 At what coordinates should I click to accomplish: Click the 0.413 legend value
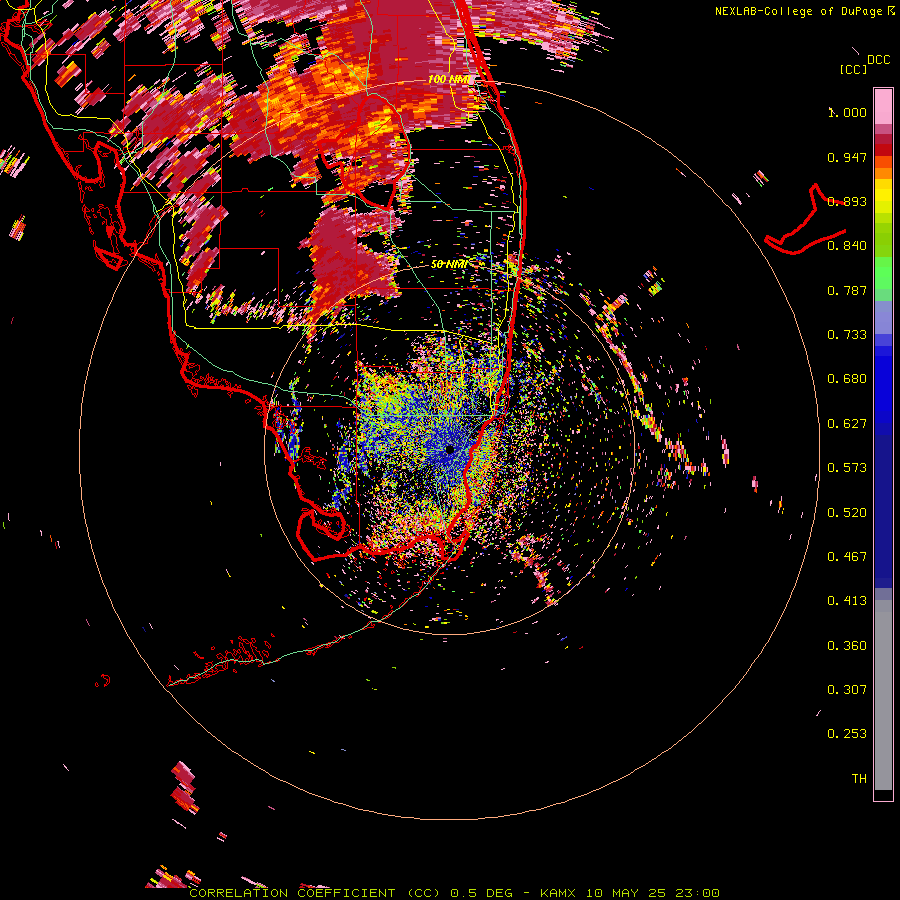click(847, 601)
